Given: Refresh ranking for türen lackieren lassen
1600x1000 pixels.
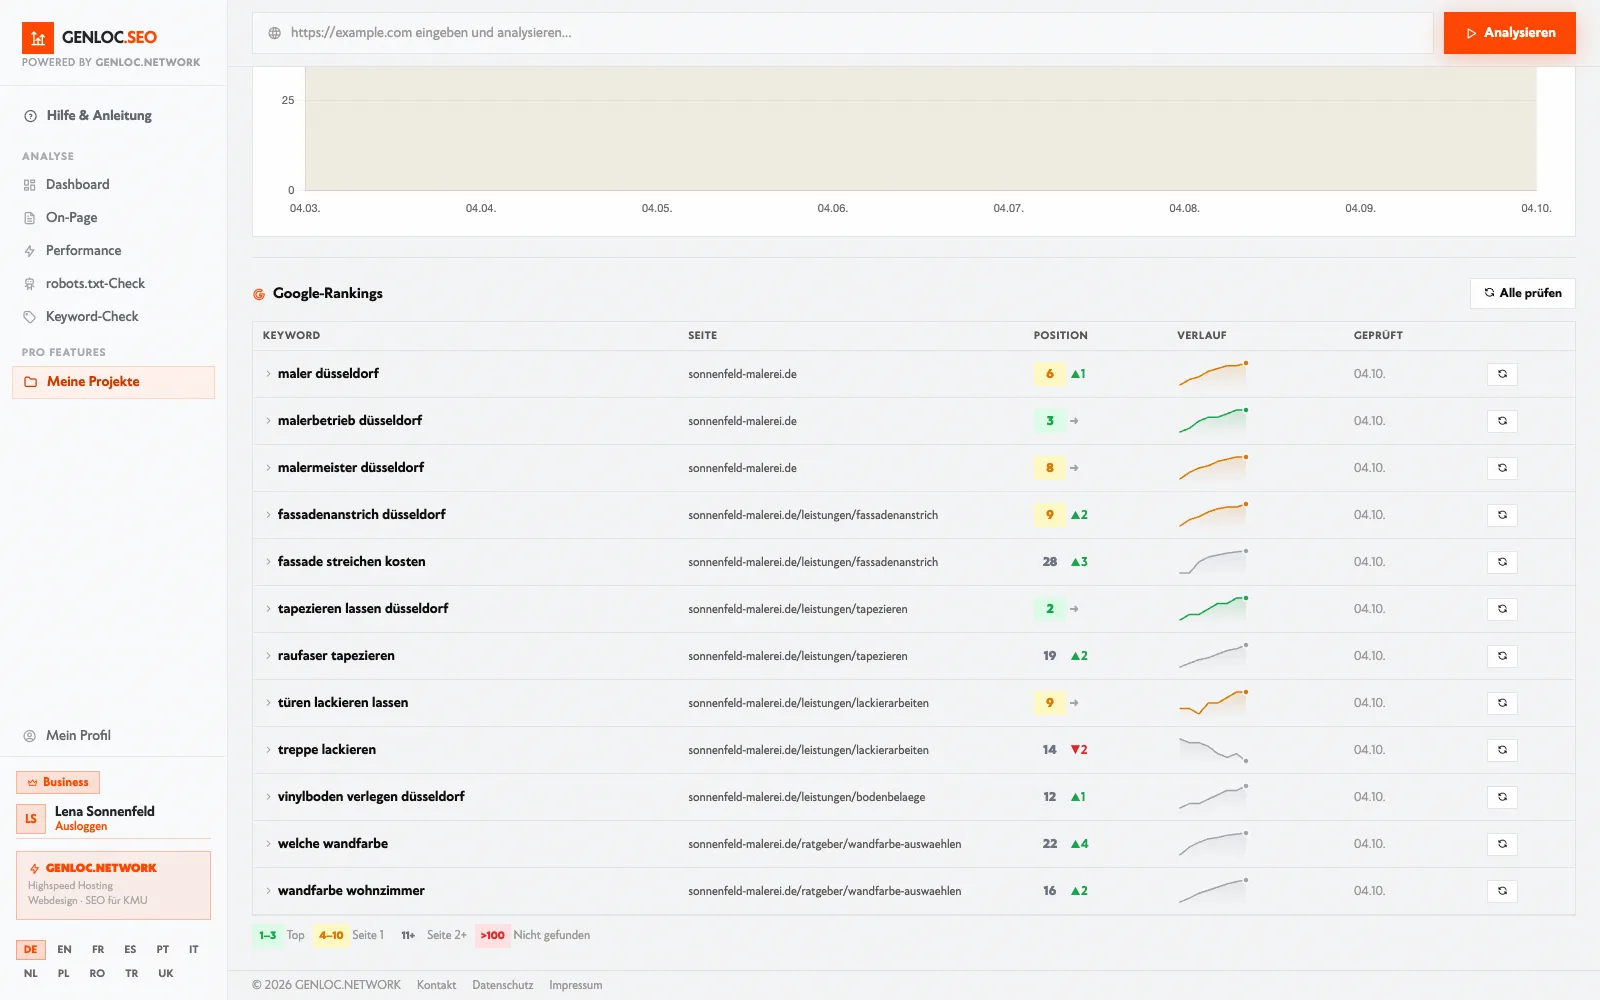Looking at the screenshot, I should tap(1502, 703).
